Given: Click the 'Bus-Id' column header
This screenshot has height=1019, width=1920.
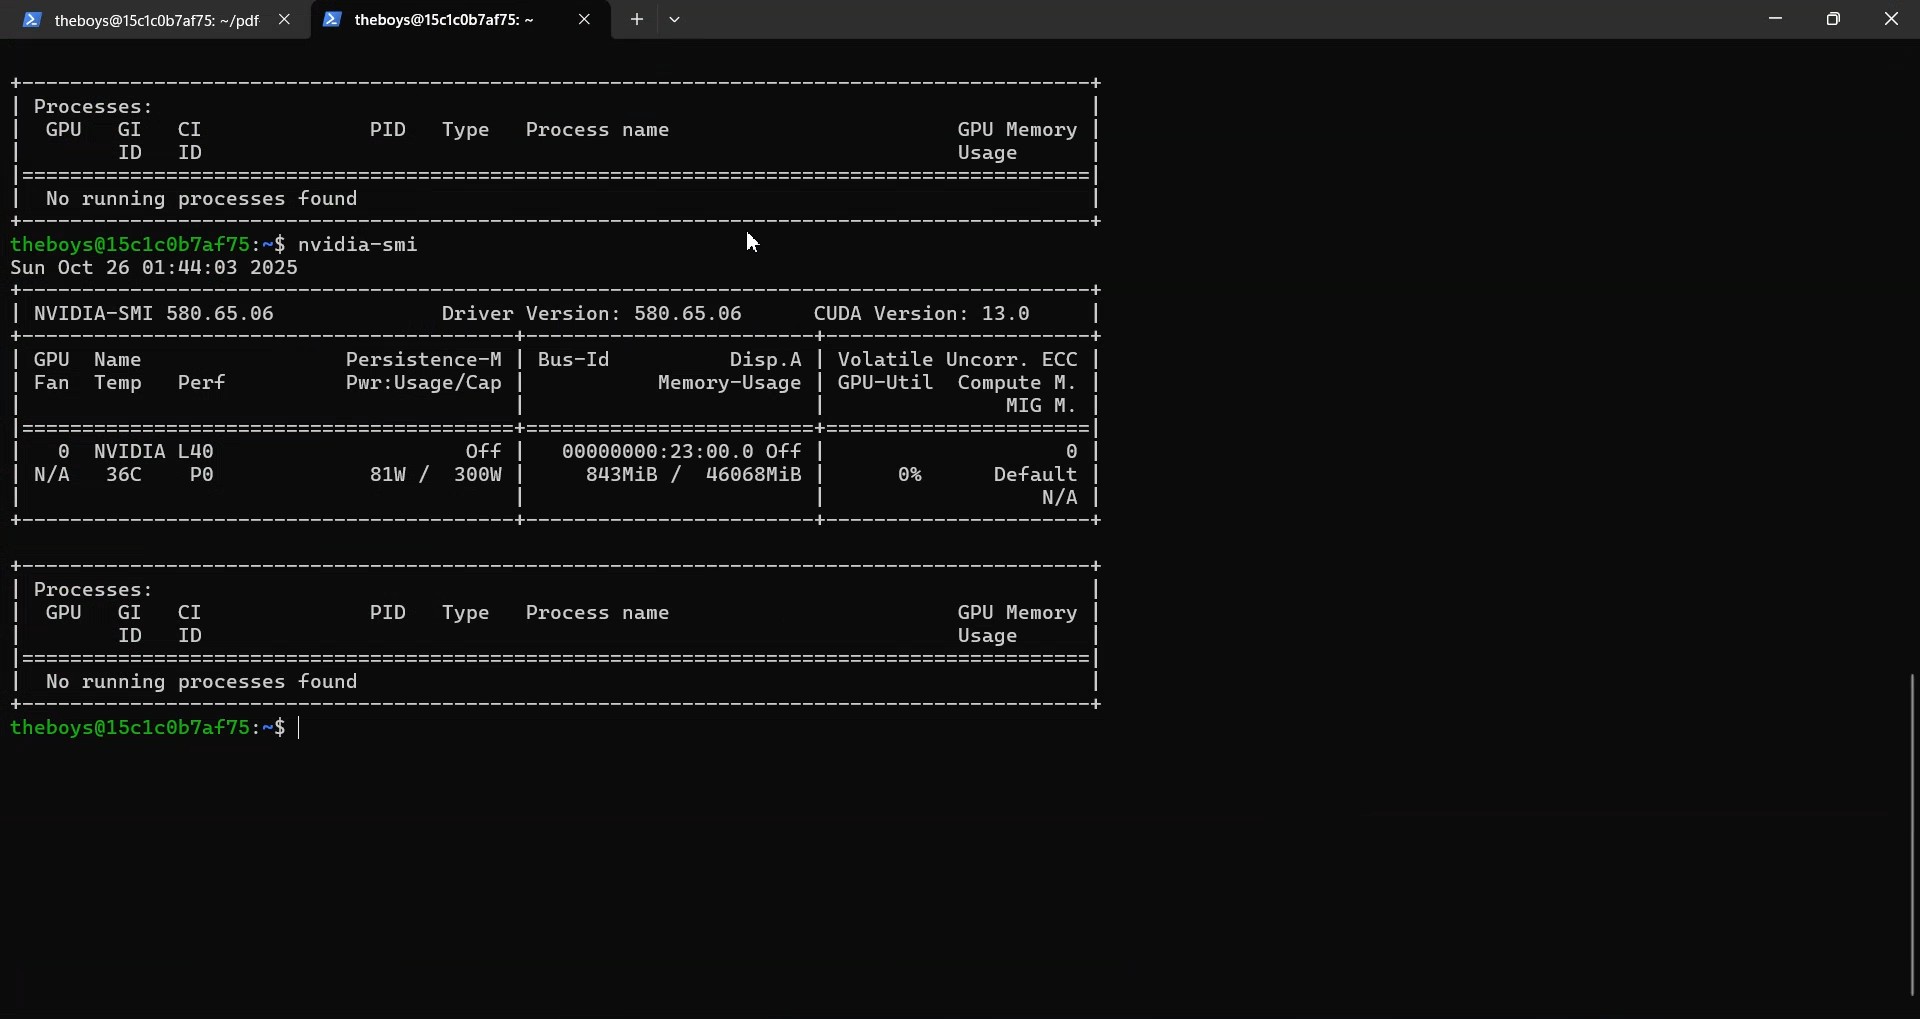Looking at the screenshot, I should (574, 360).
